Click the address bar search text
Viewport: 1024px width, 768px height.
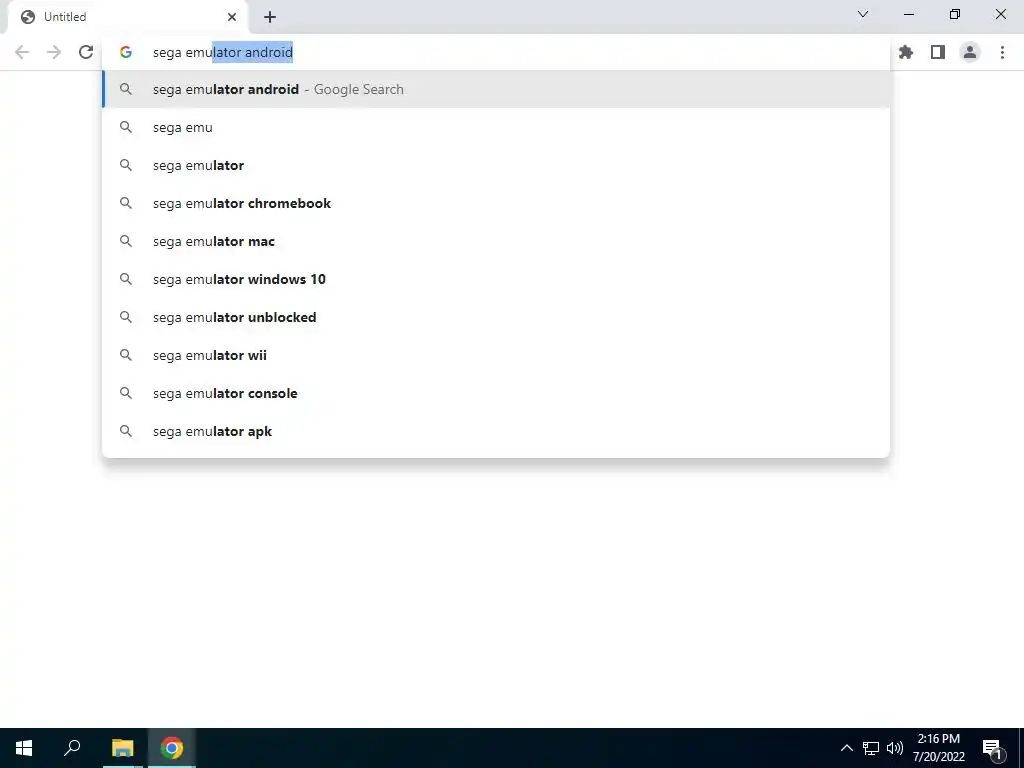click(223, 52)
